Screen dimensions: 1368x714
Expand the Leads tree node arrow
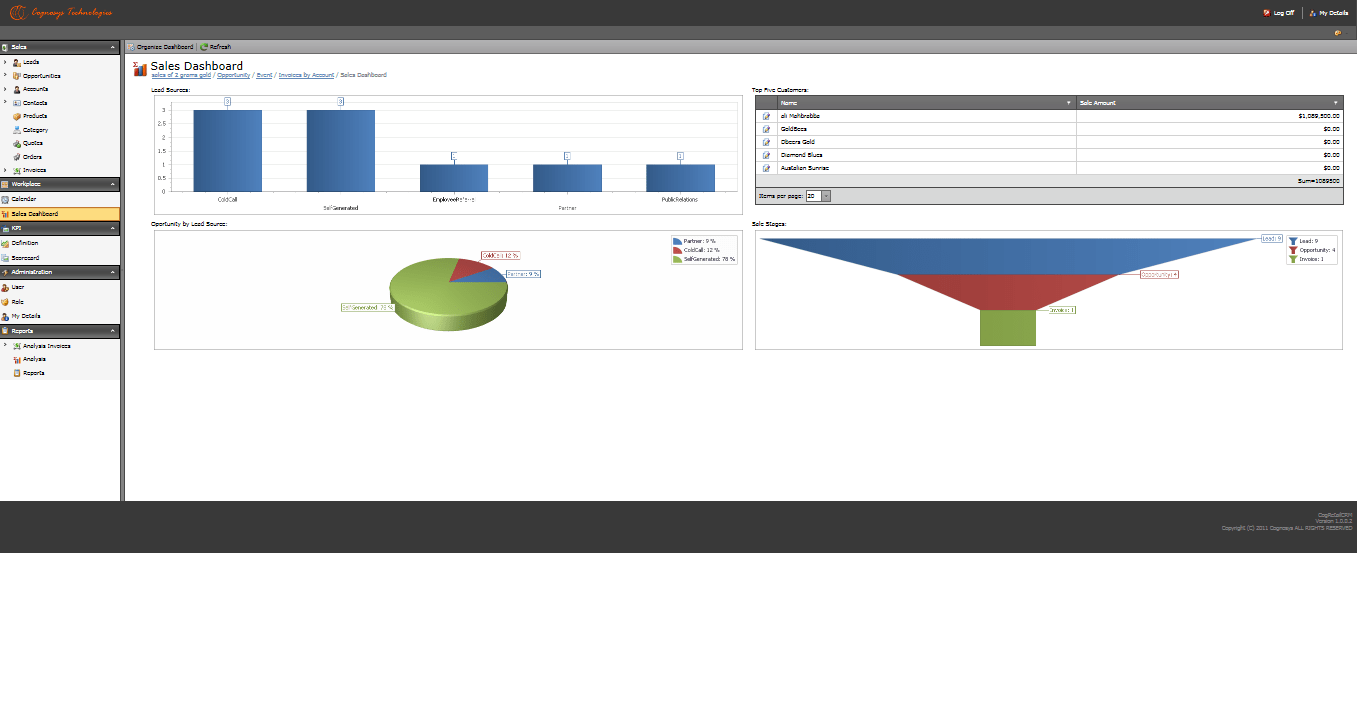tap(5, 62)
